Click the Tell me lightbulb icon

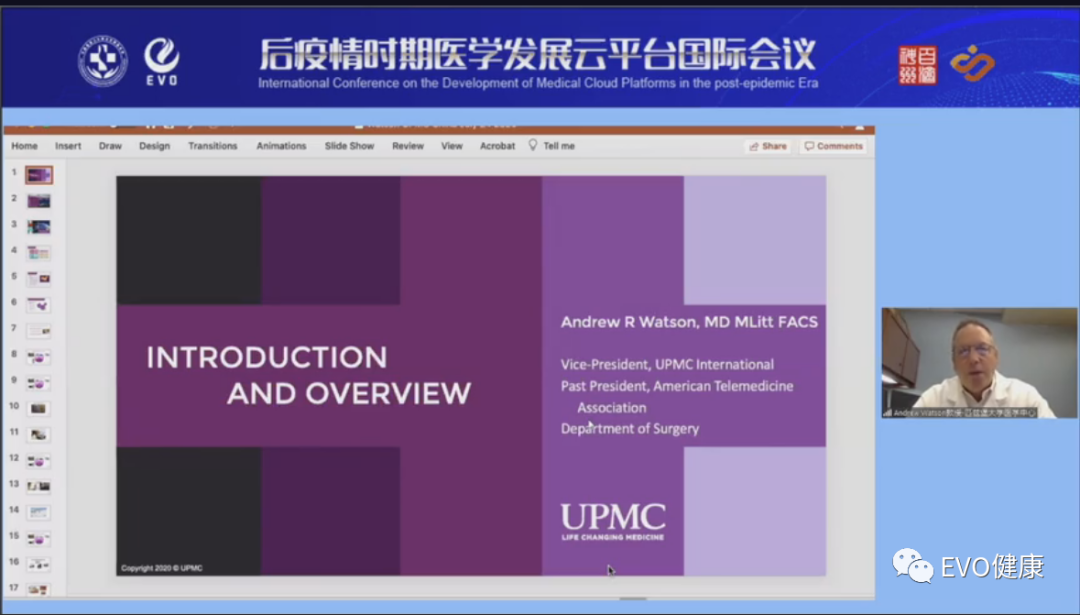pyautogui.click(x=533, y=146)
